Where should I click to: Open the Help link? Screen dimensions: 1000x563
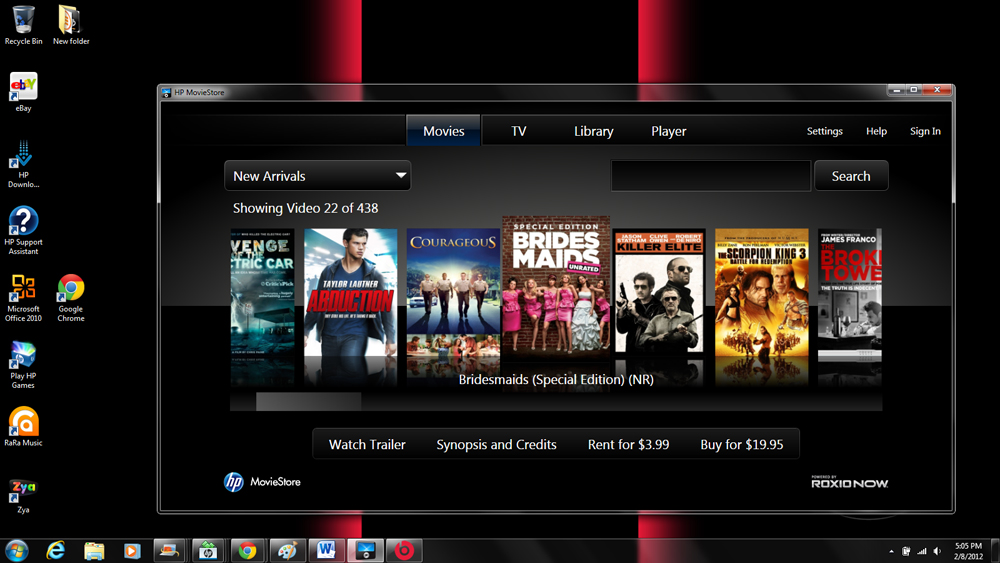coord(876,131)
